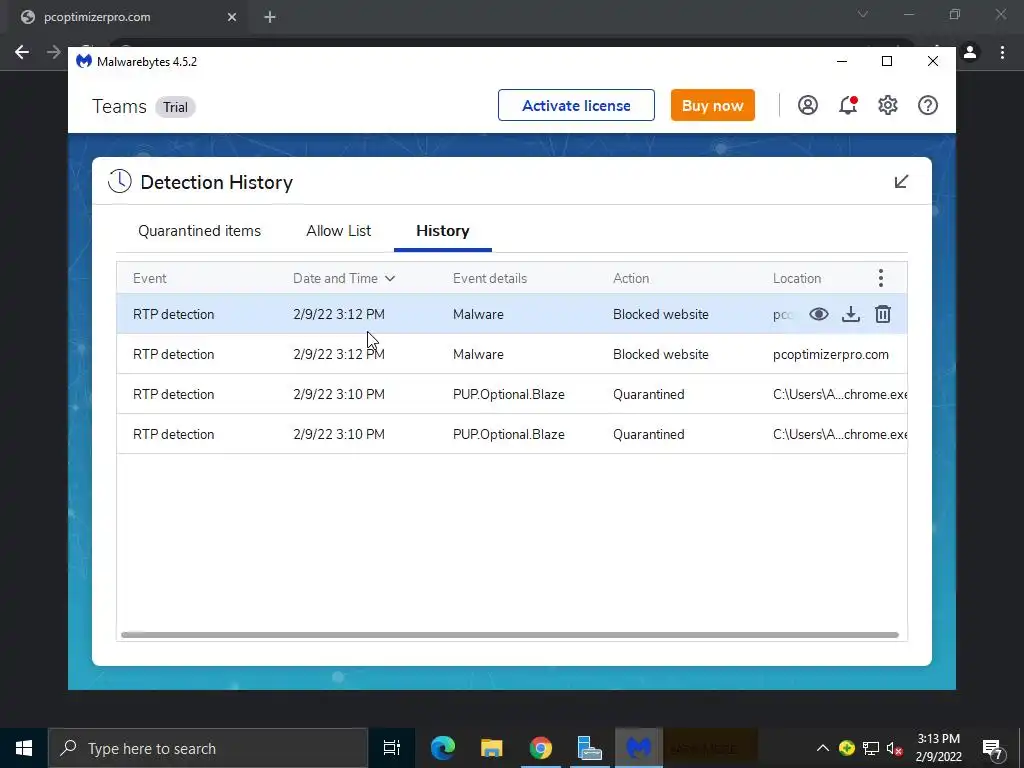Select the last row's Quarantined action cell

tap(648, 434)
